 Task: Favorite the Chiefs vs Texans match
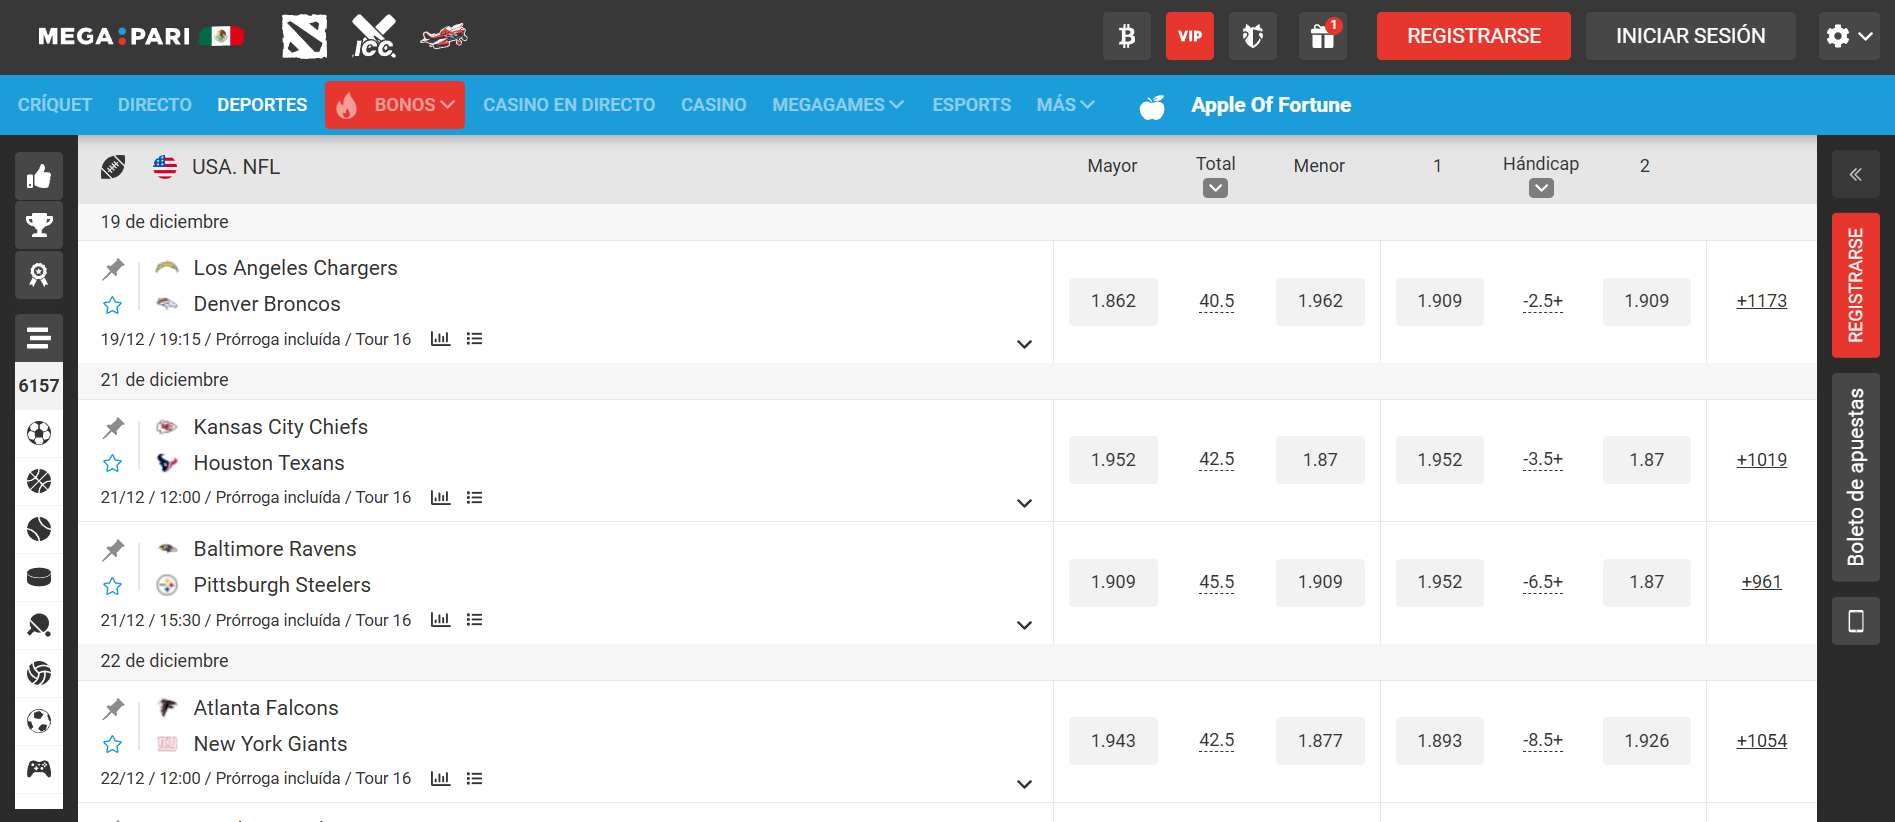click(112, 463)
